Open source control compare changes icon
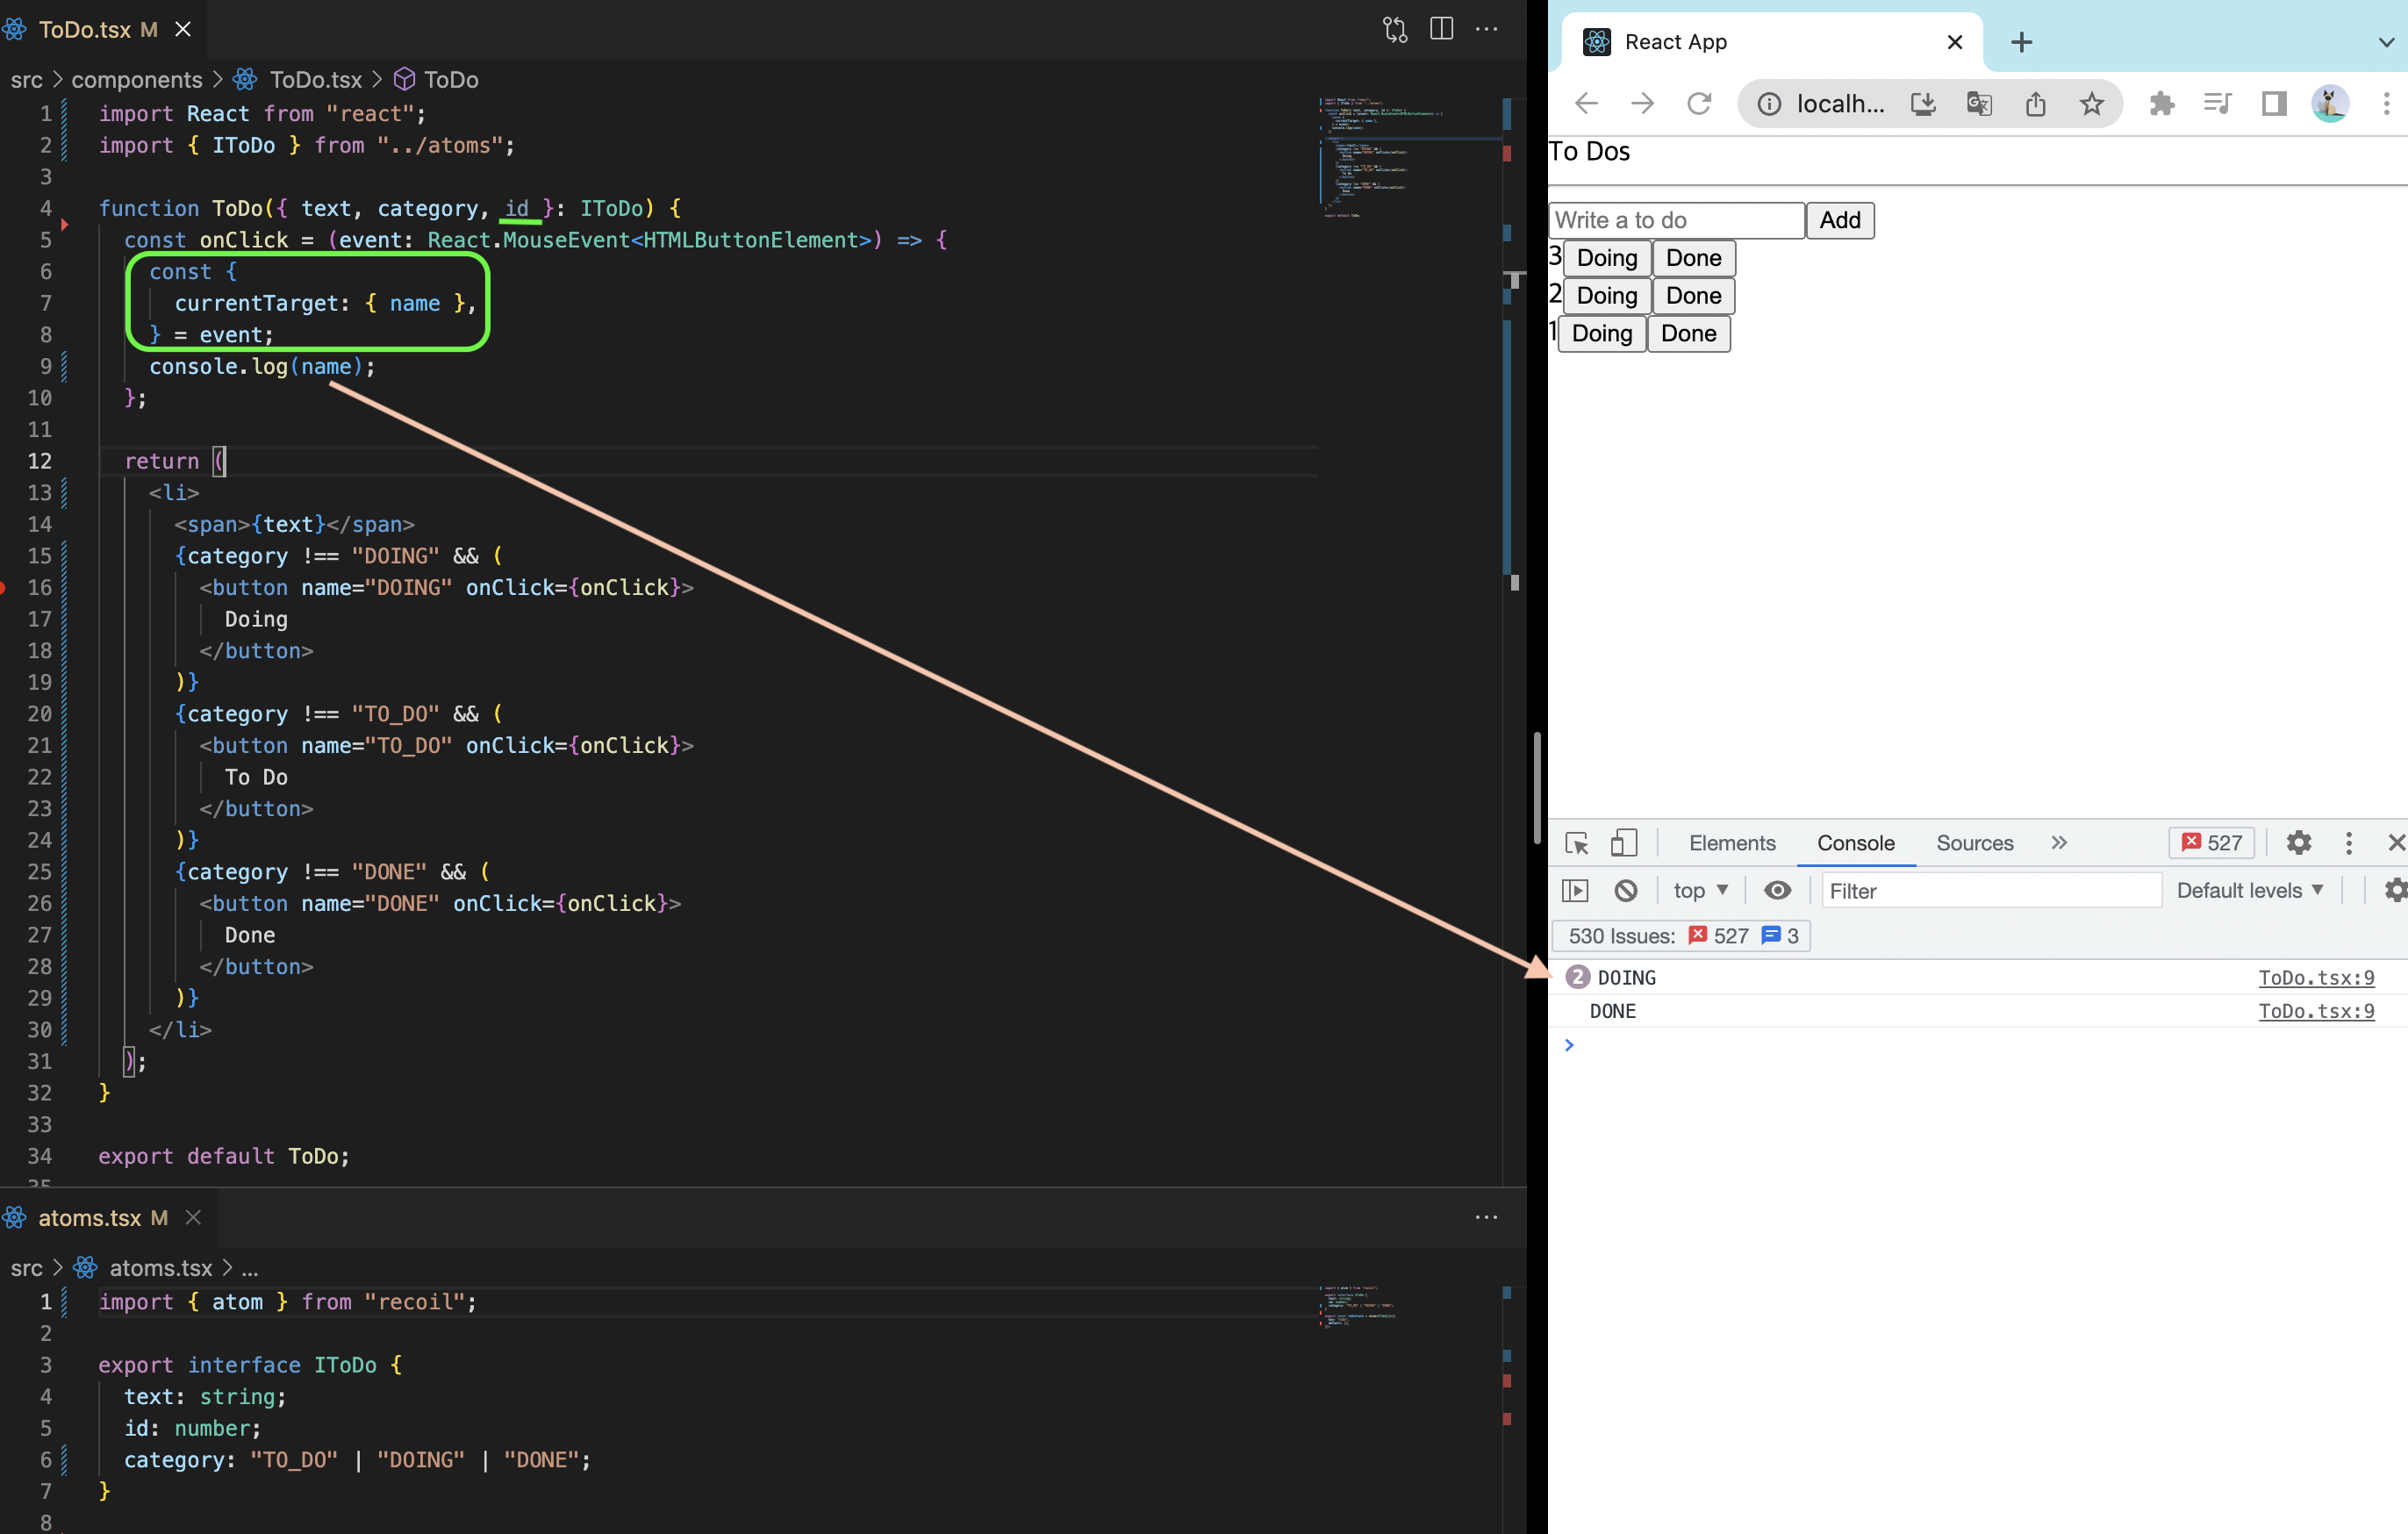The width and height of the screenshot is (2408, 1534). tap(1395, 29)
